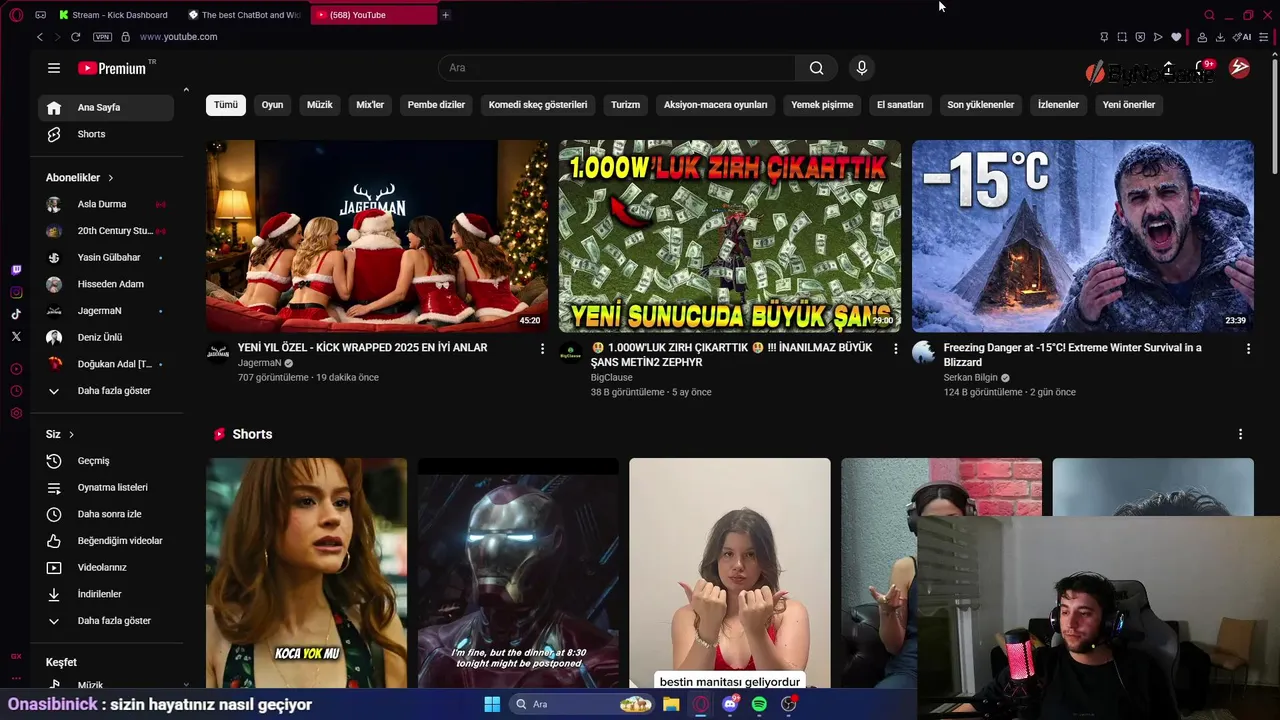Reload the YouTube page

75,37
